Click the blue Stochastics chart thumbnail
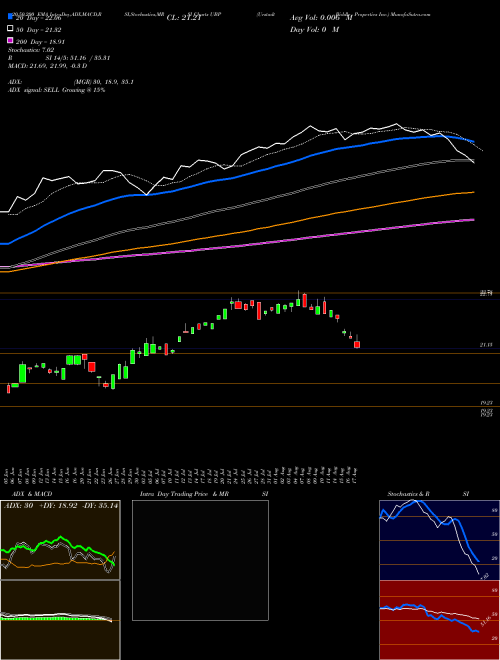Screen dimensions: 500x660 click(439, 540)
